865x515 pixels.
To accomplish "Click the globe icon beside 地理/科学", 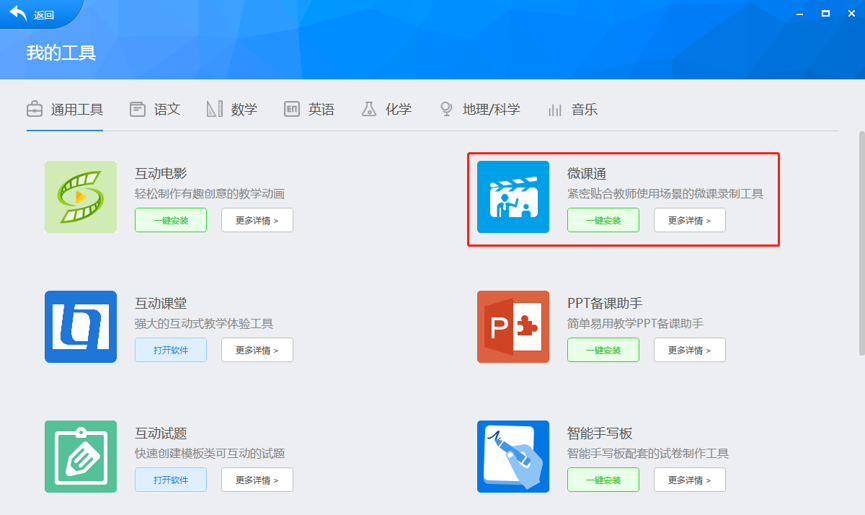I will tap(446, 109).
